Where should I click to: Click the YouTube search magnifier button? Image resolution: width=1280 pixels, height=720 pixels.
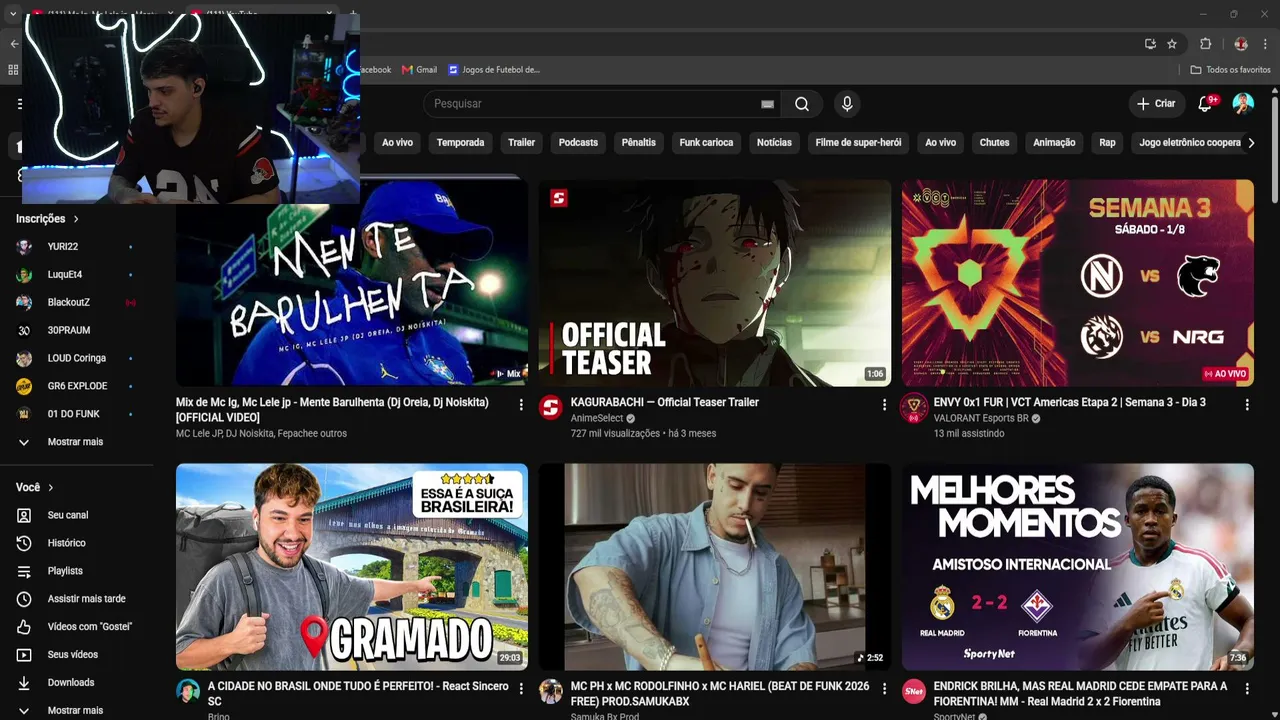[802, 104]
